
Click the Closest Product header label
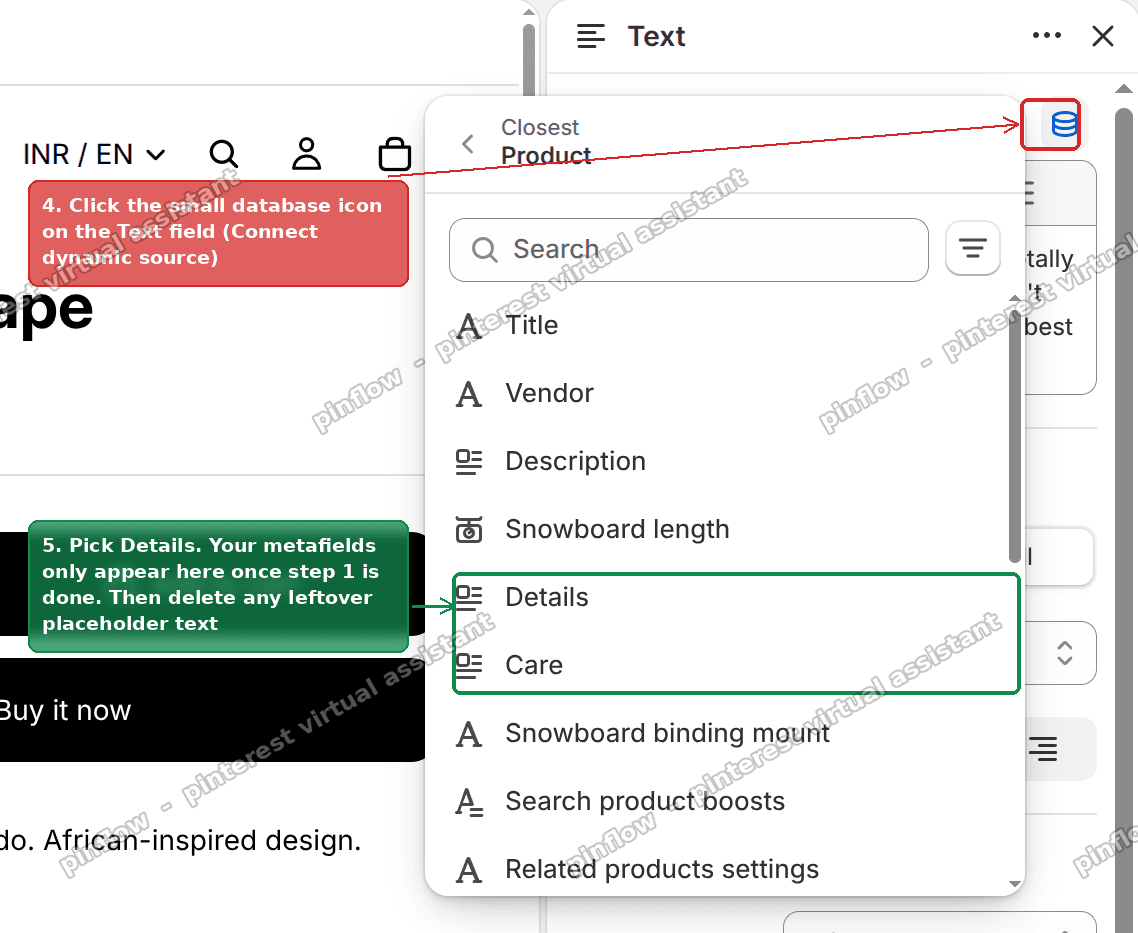546,142
